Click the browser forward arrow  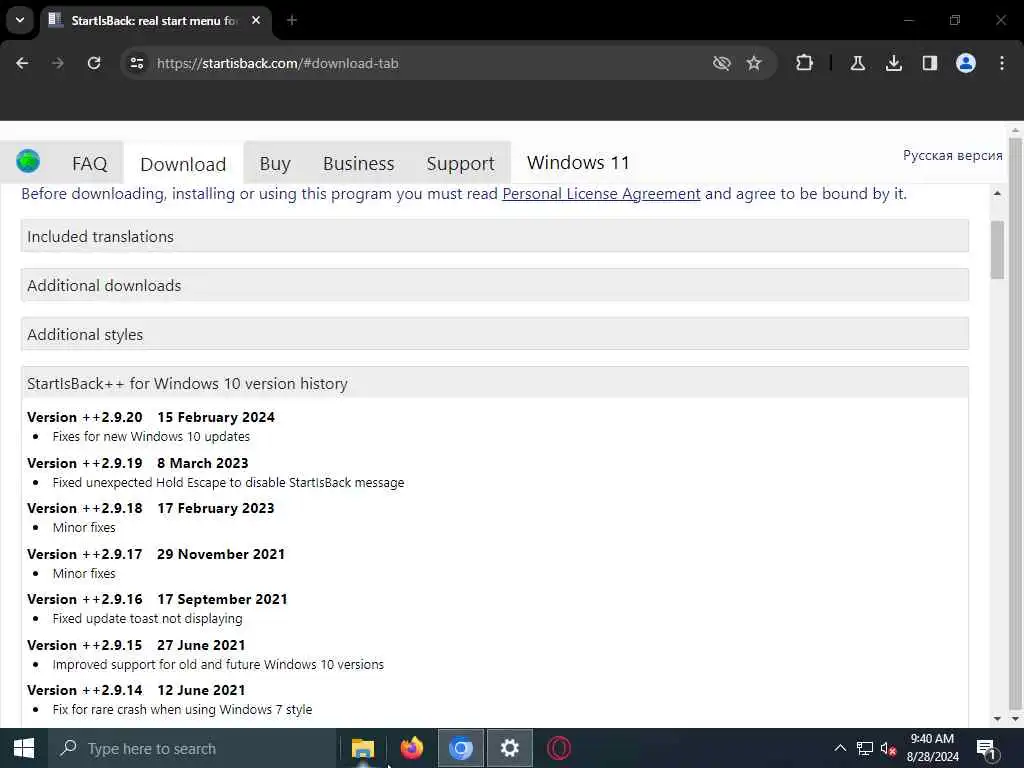click(58, 63)
